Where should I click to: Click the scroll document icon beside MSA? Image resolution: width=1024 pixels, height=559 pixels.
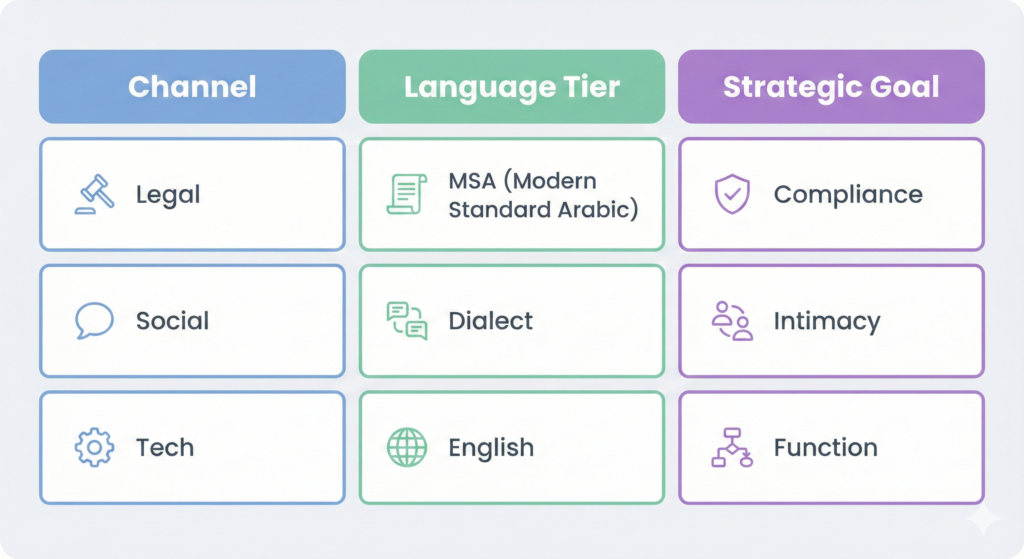pyautogui.click(x=406, y=194)
